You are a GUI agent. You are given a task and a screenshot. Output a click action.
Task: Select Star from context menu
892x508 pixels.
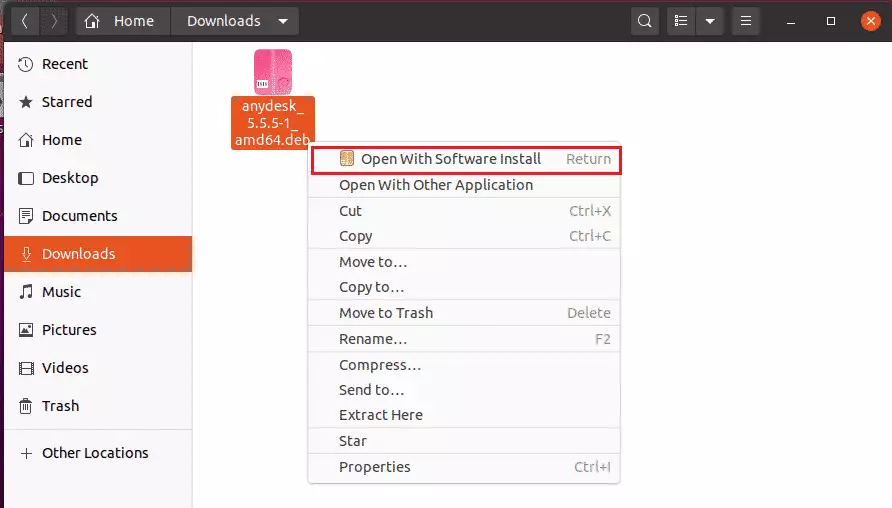click(x=464, y=441)
